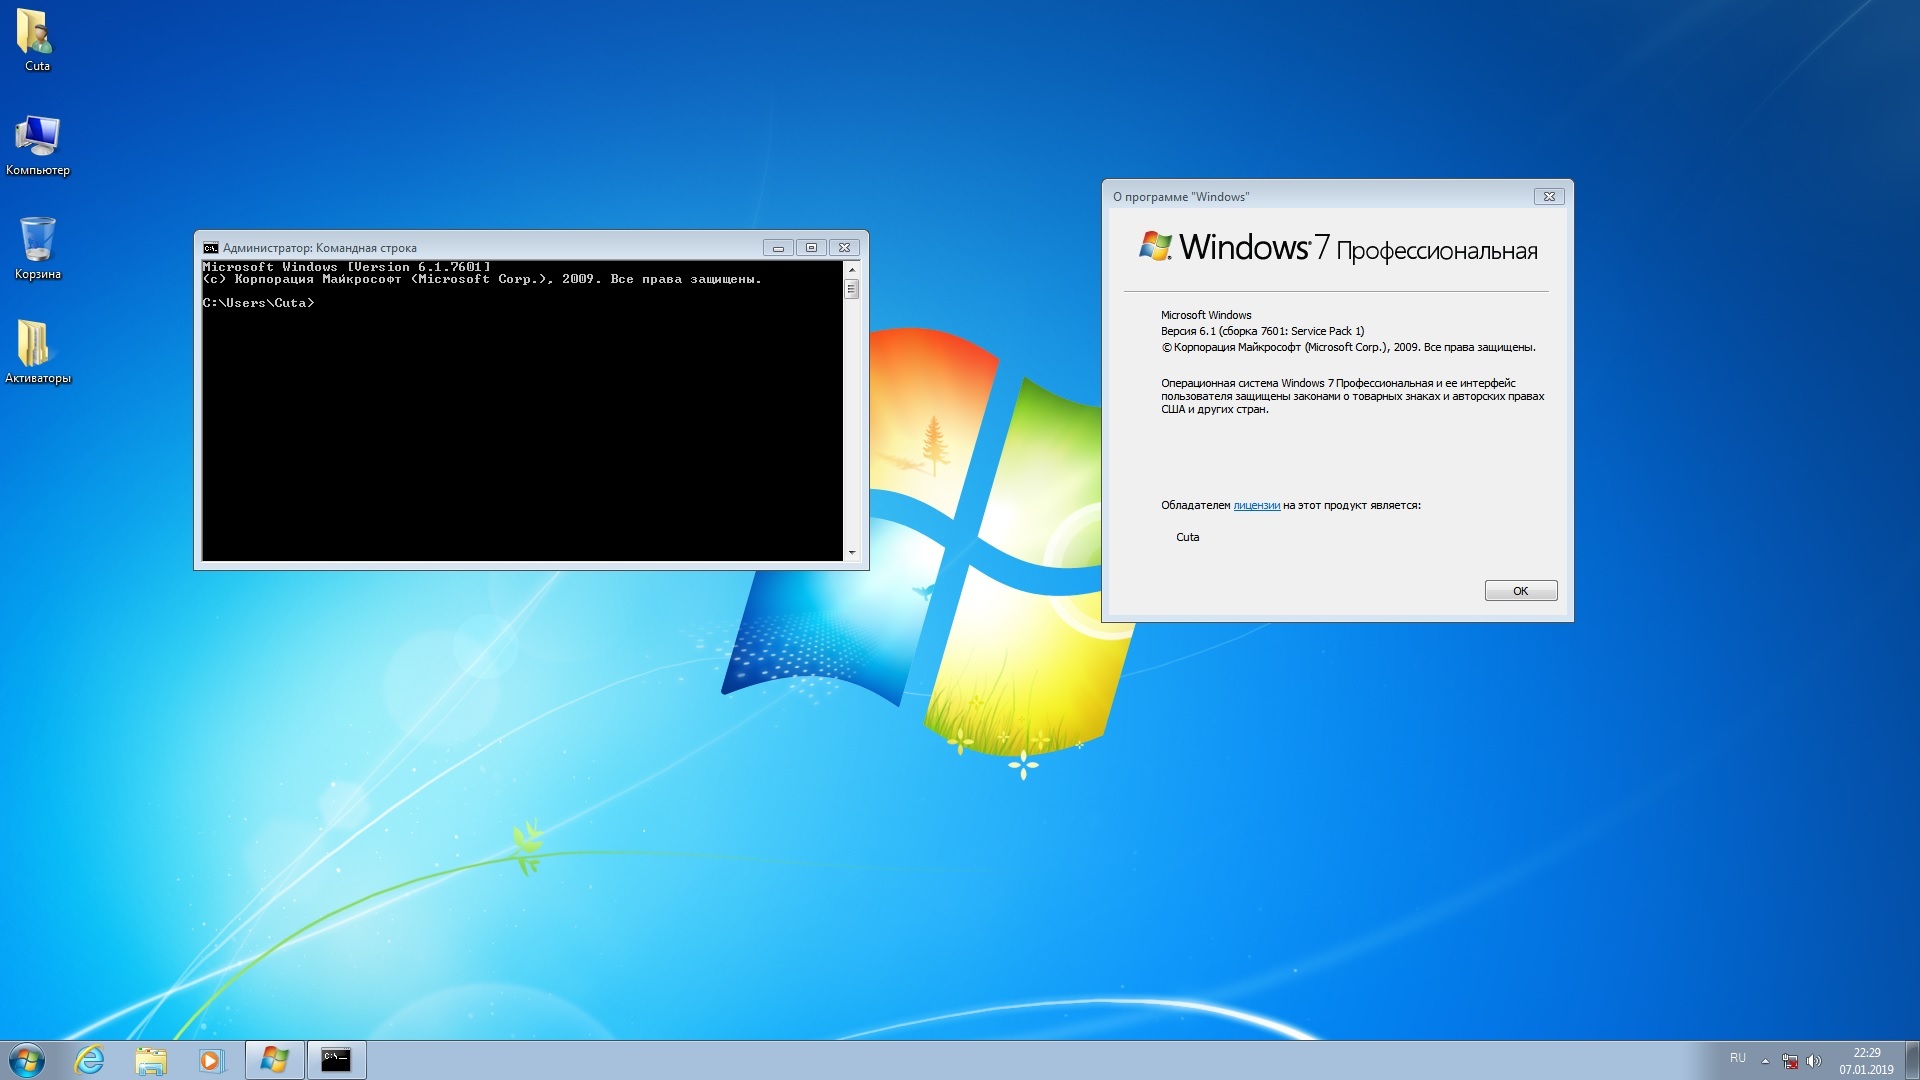Screen dimensions: 1920x1080
Task: Launch Windows Media Player from the taskbar
Action: pyautogui.click(x=211, y=1060)
